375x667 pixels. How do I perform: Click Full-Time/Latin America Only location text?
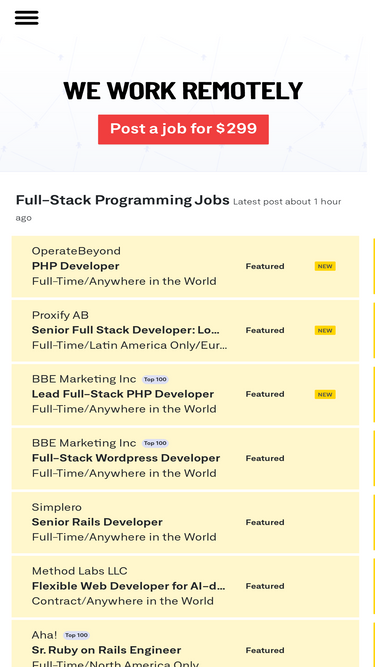tap(129, 345)
